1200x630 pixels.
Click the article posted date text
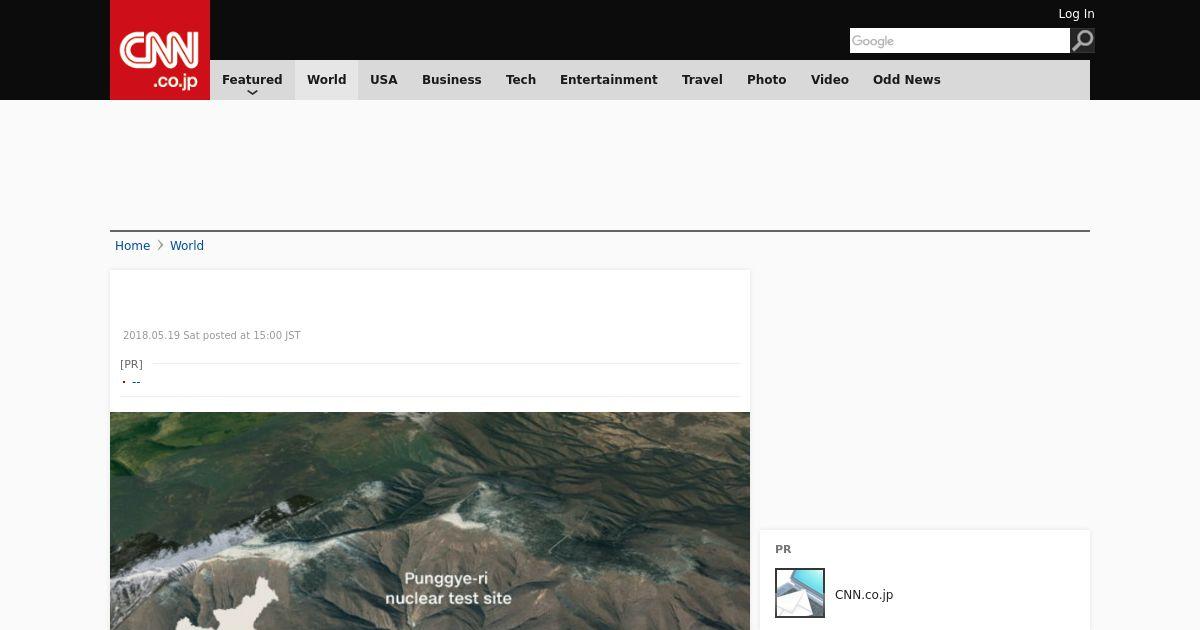coord(212,336)
